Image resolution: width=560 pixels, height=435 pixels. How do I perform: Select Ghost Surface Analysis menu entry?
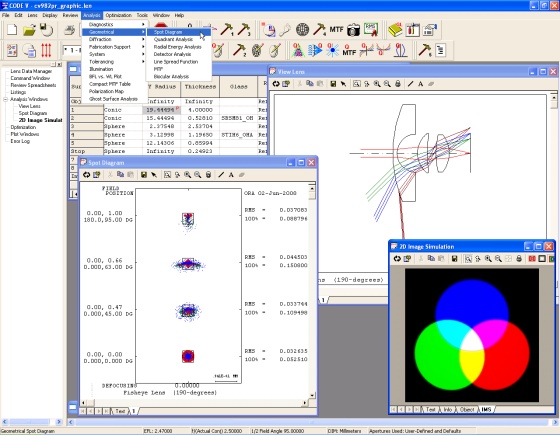(113, 99)
